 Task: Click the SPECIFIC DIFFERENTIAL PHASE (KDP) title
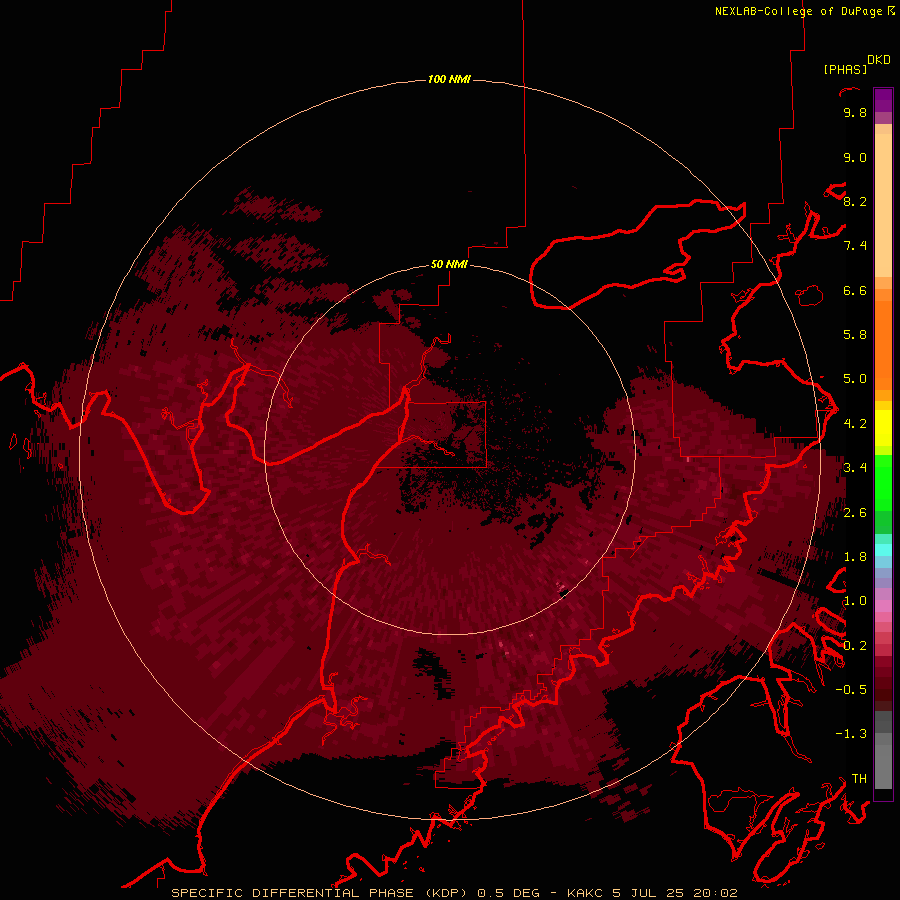tap(321, 893)
